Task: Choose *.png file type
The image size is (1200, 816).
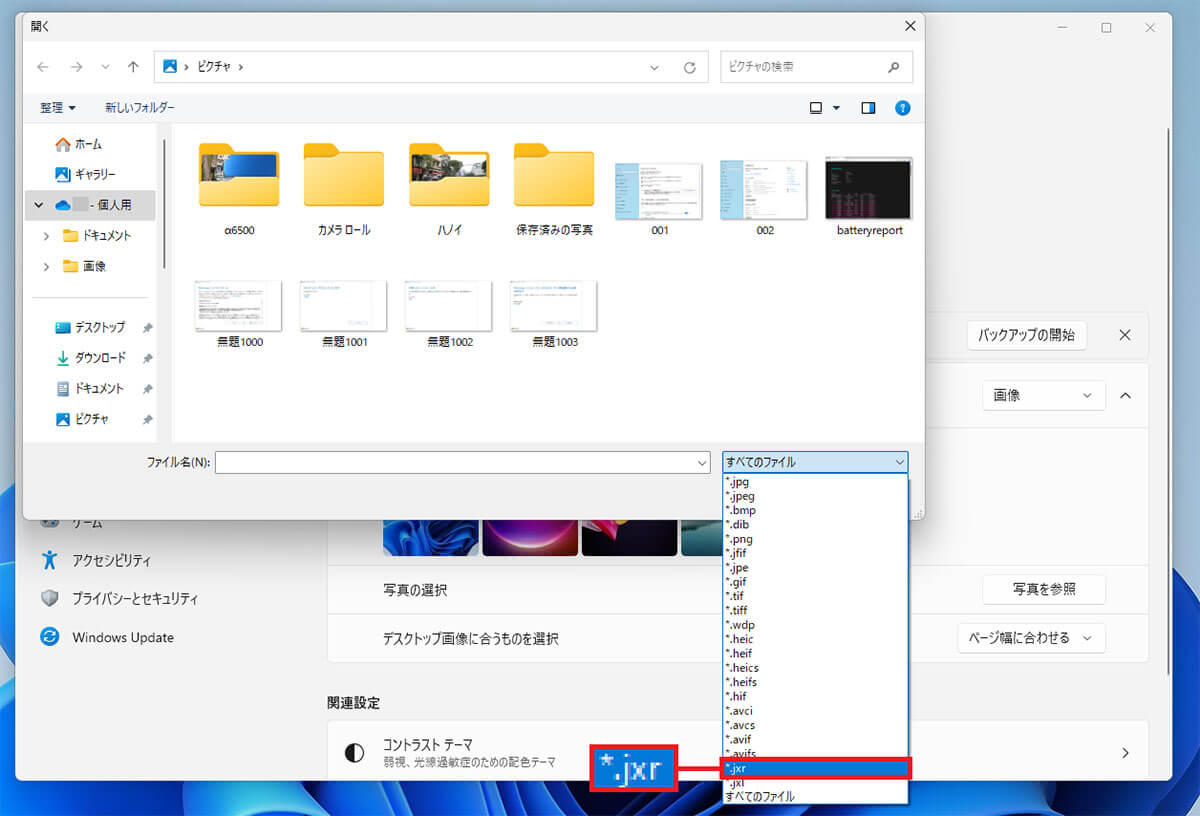Action: click(814, 539)
